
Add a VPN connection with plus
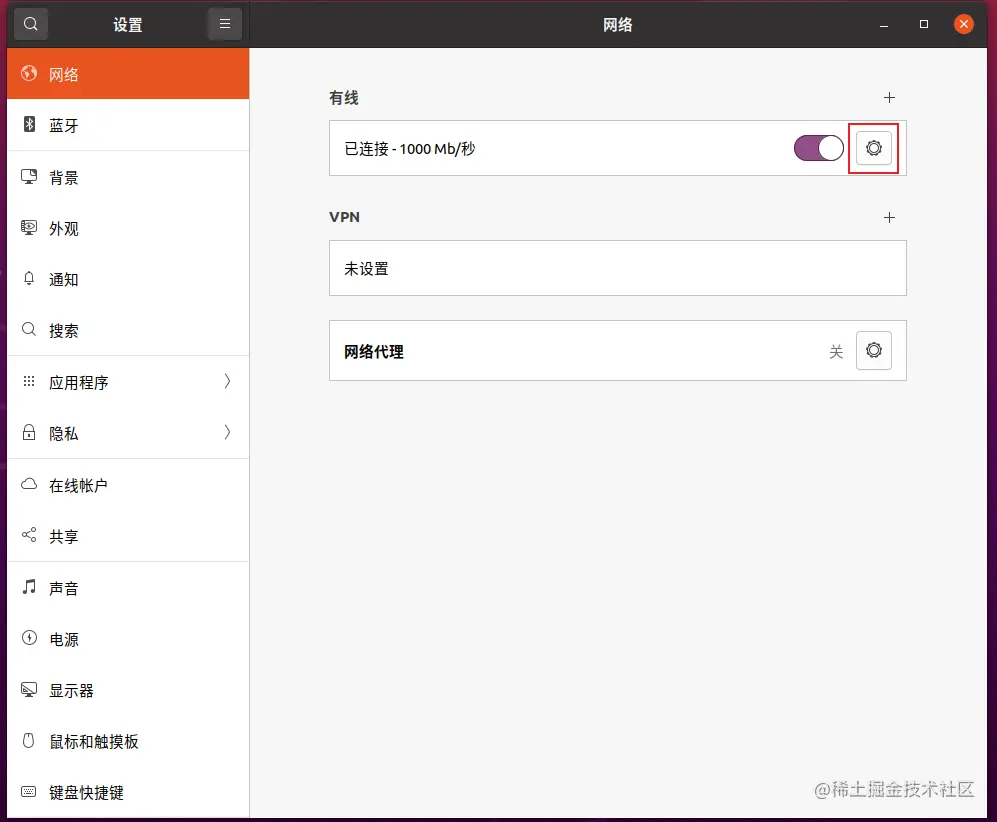[x=890, y=217]
